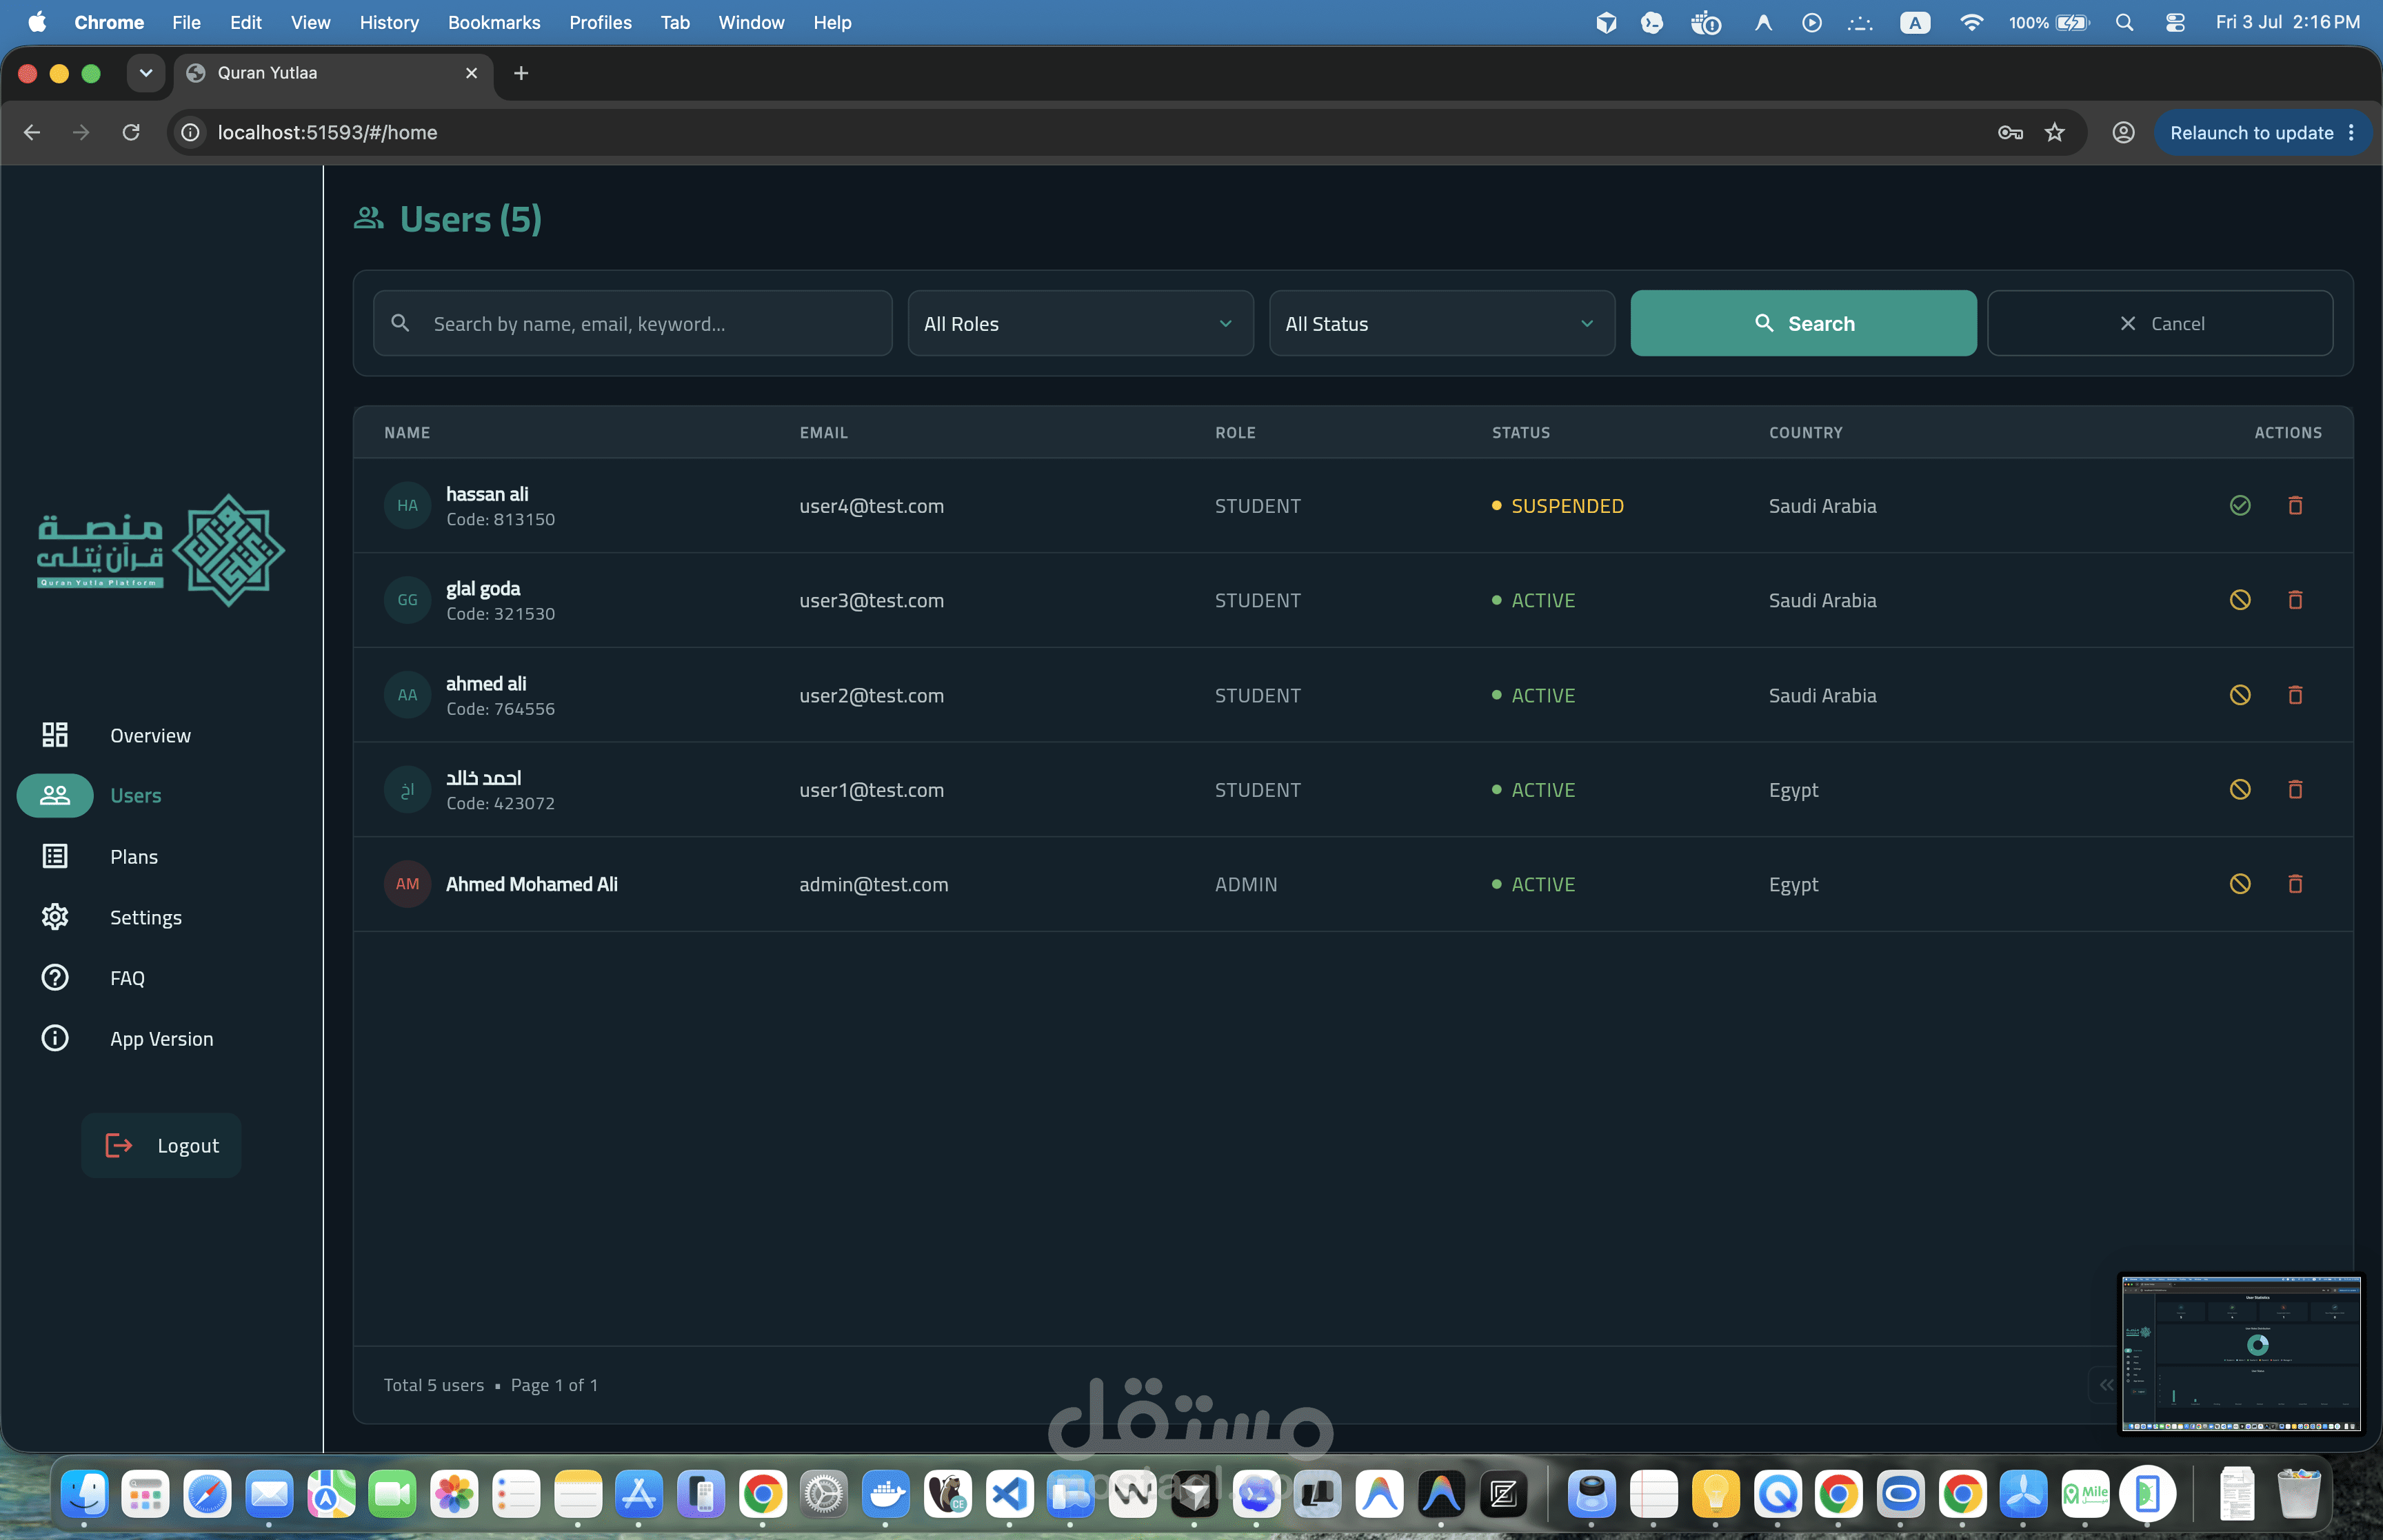
Task: Click the NAME column header
Action: point(407,433)
